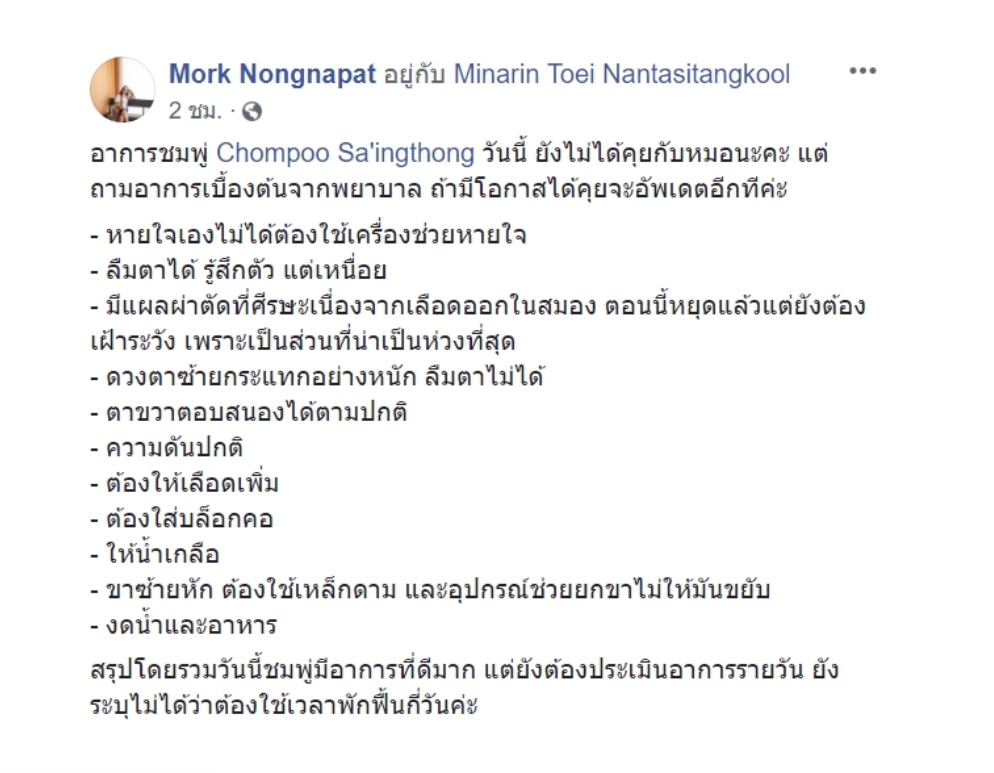The image size is (994, 773).
Task: Click the line about เครื่องช่วยหายใจ
Action: tap(309, 235)
